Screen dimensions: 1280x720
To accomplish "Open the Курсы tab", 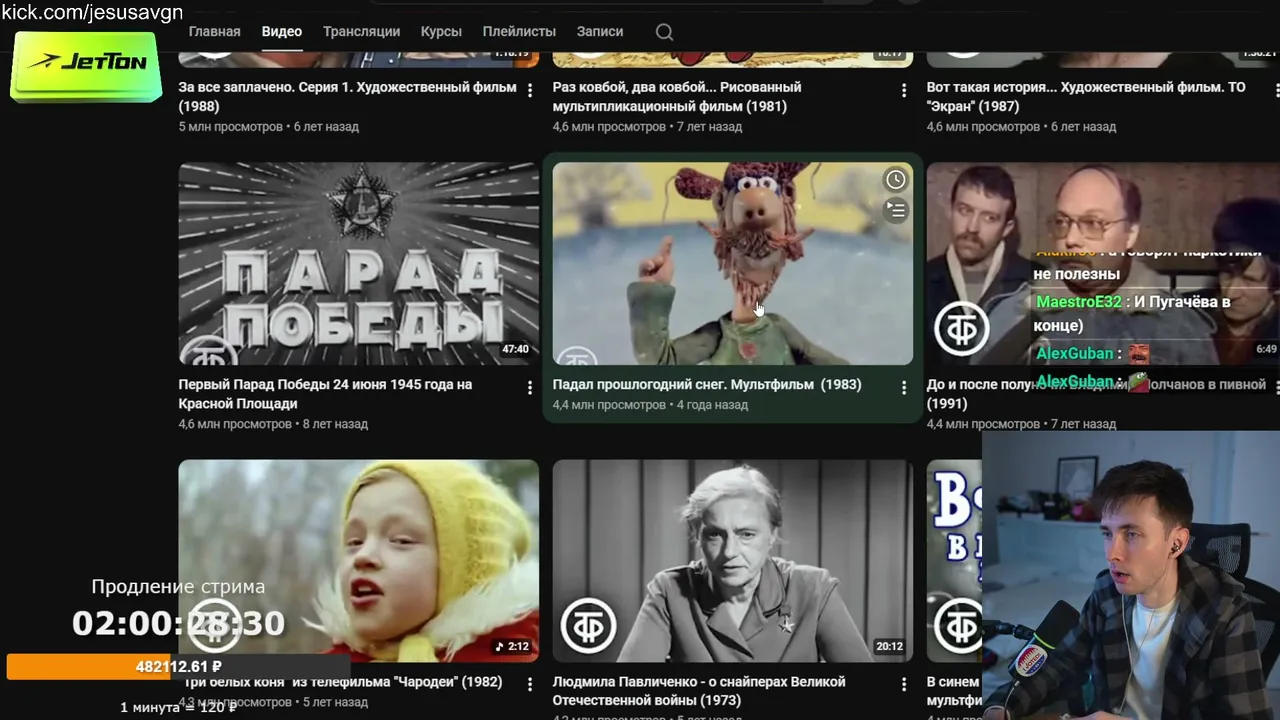I will click(441, 32).
